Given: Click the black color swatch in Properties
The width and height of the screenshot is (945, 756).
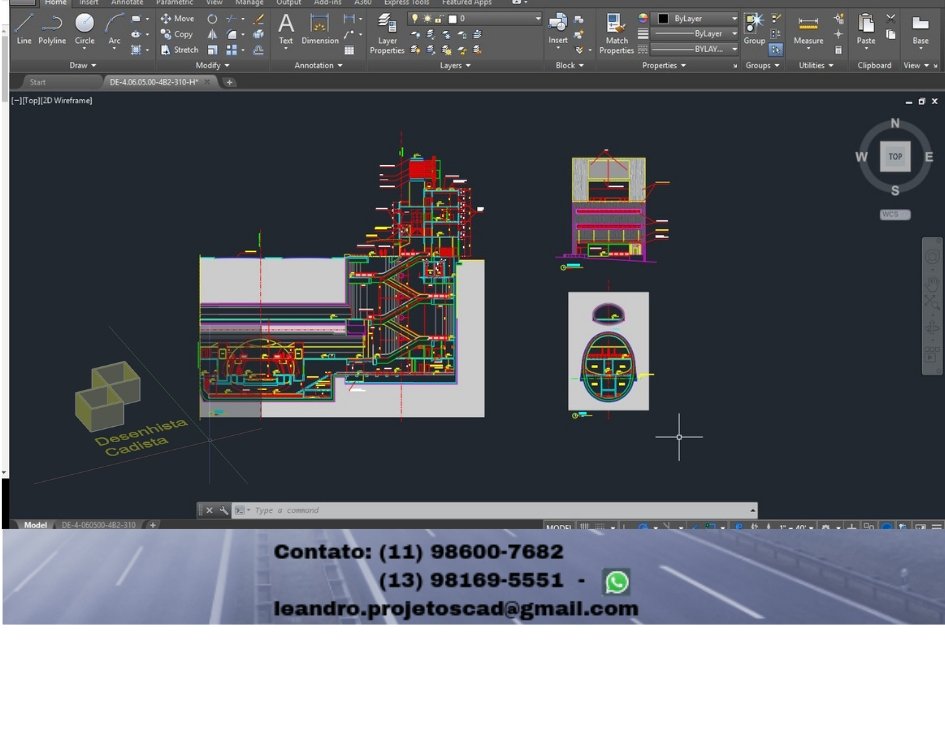Looking at the screenshot, I should click(663, 19).
